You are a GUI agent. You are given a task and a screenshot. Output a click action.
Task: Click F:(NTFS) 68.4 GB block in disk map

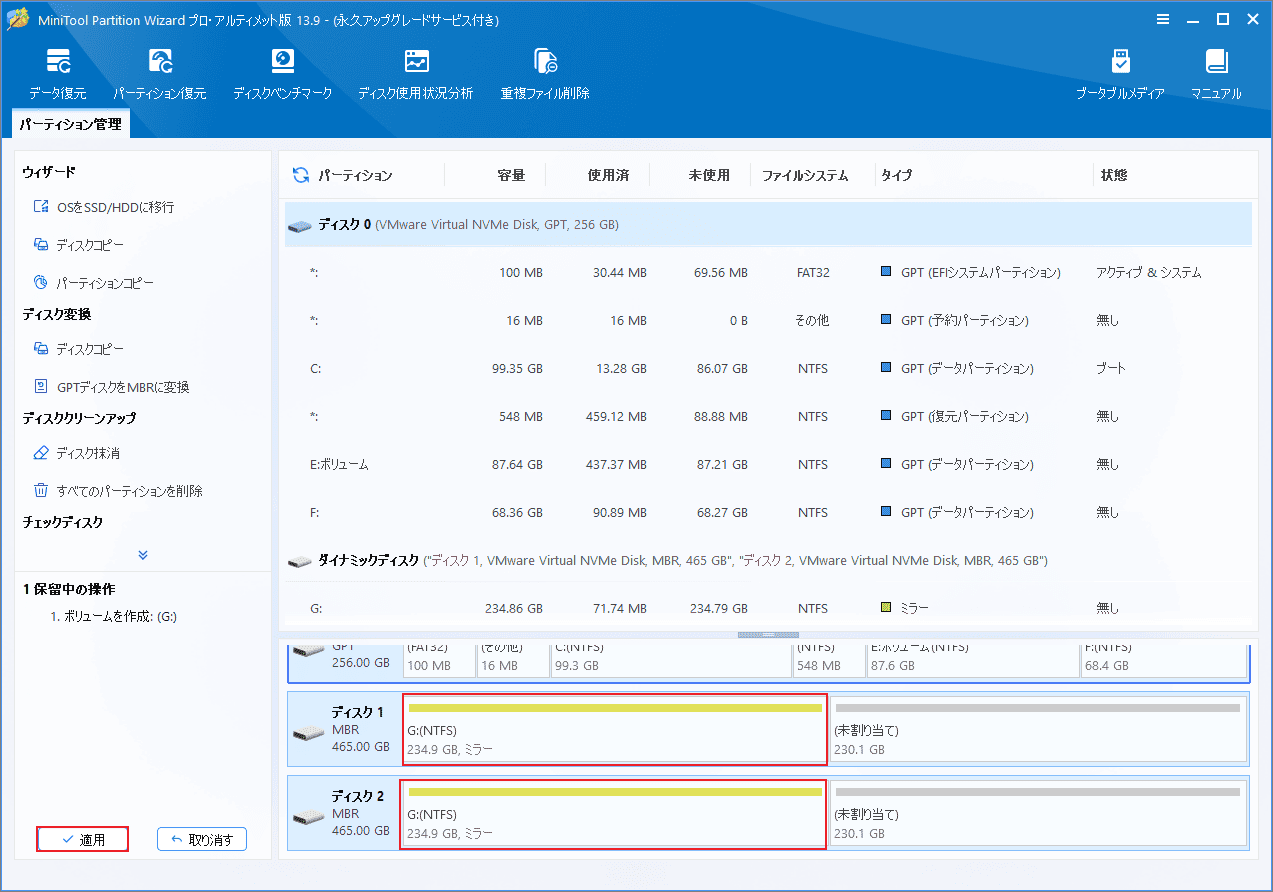[x=1164, y=660]
